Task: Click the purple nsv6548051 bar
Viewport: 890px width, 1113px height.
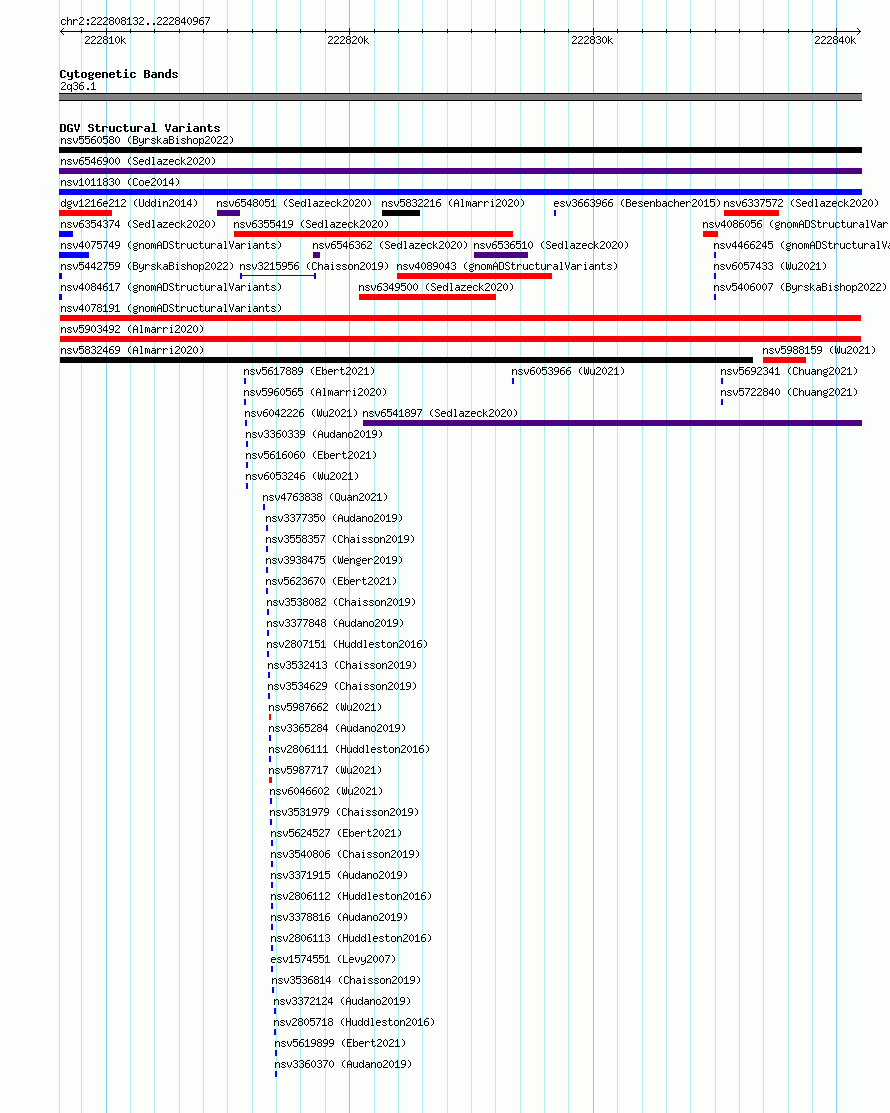Action: pyautogui.click(x=229, y=213)
